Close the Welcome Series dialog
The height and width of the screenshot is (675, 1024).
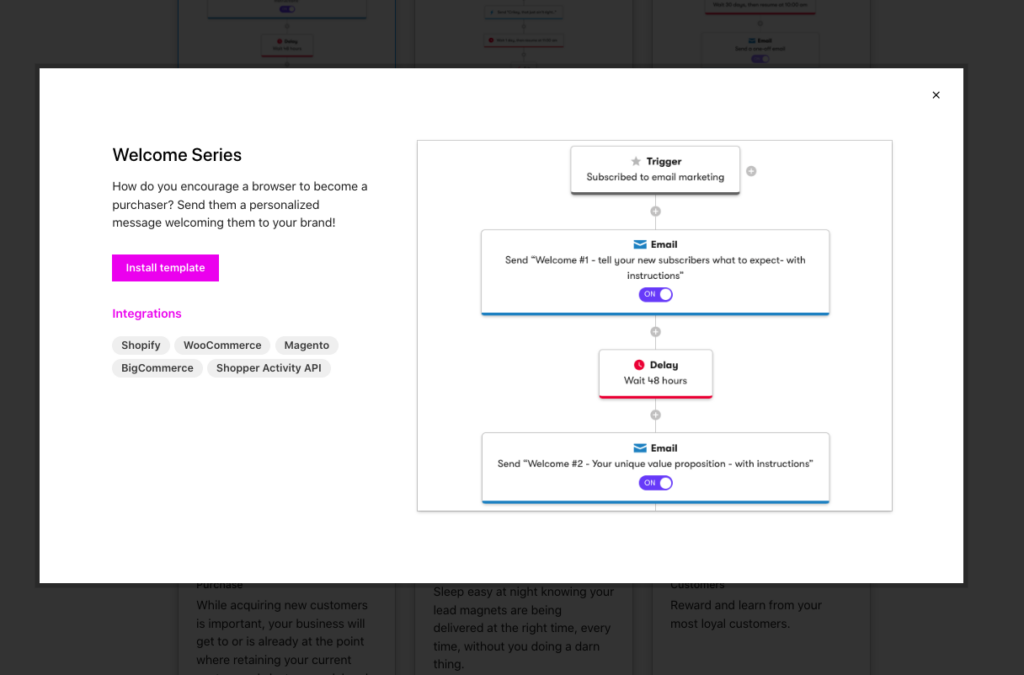coord(936,95)
